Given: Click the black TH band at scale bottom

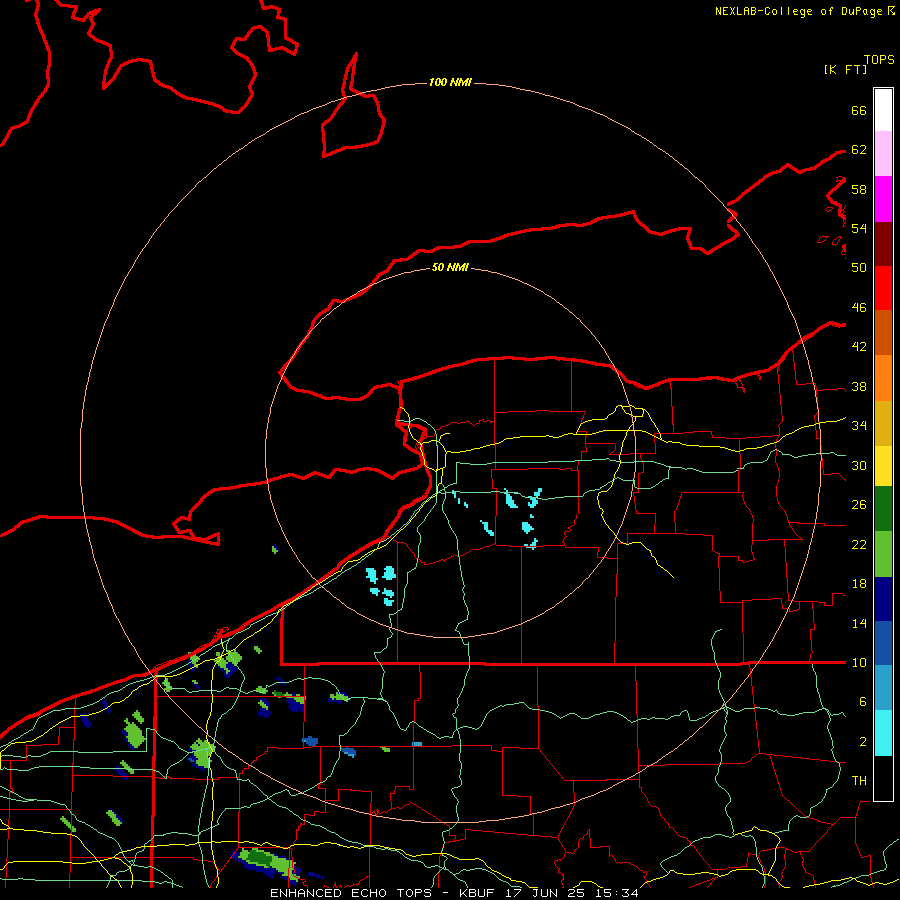Looking at the screenshot, I should tap(883, 778).
